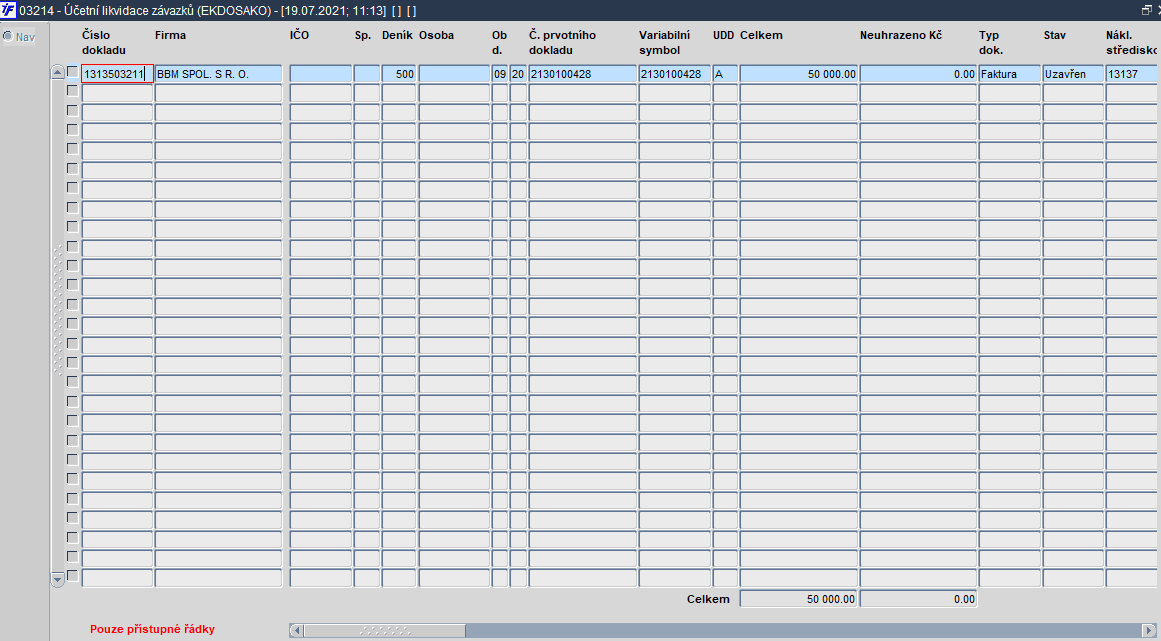
Task: Click the Ob value 09
Action: click(x=500, y=74)
